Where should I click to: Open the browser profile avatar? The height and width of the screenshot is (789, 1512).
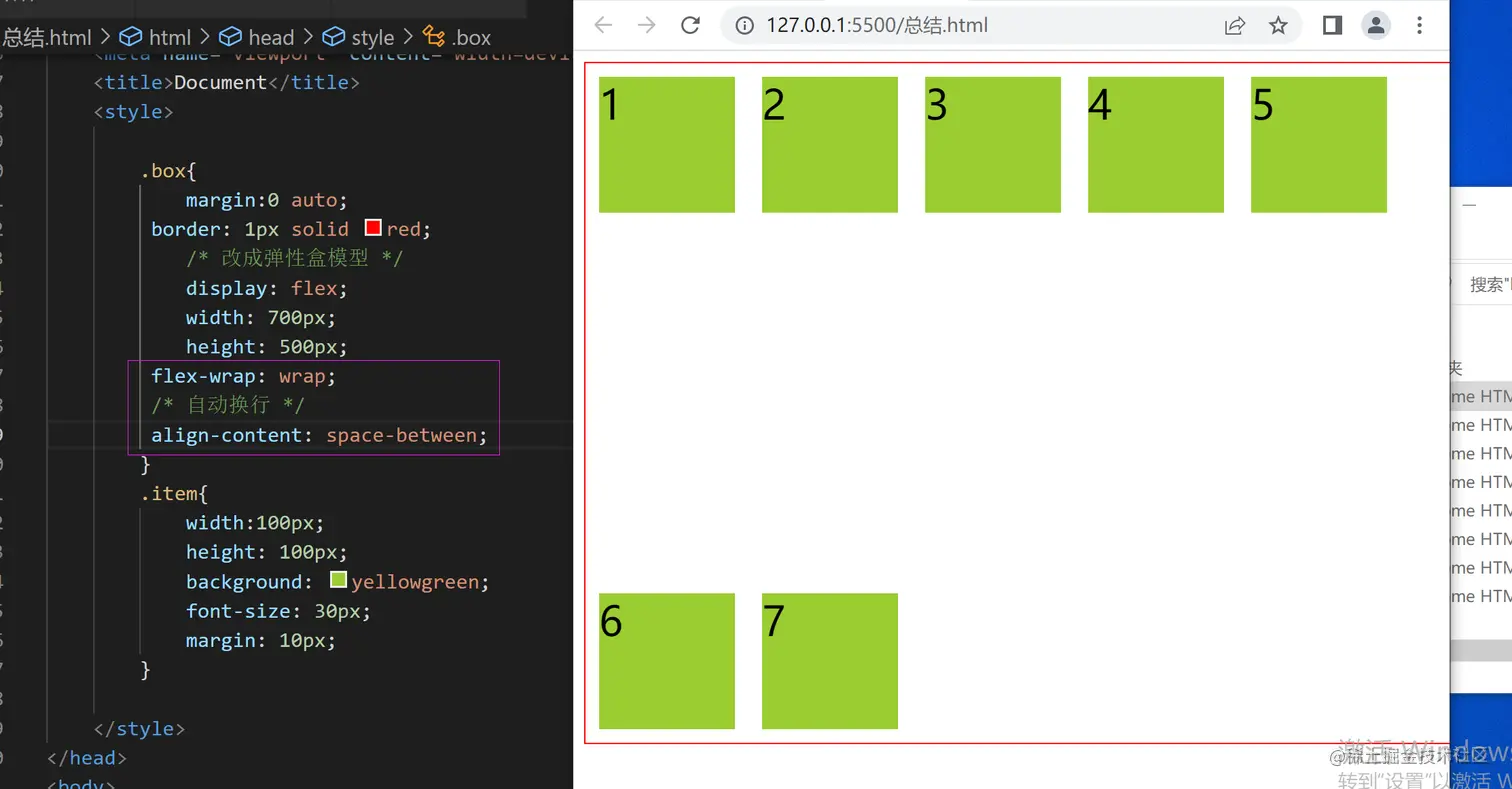(x=1376, y=26)
